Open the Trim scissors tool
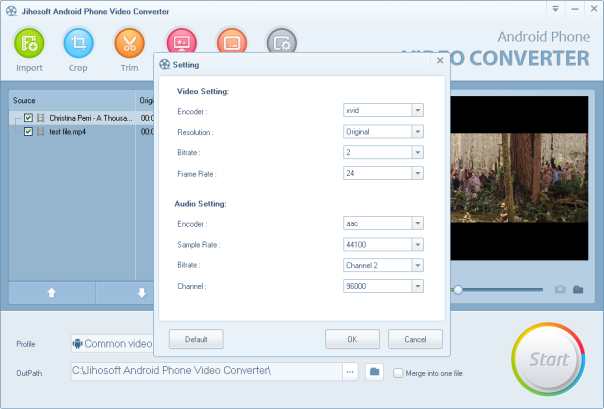 129,44
